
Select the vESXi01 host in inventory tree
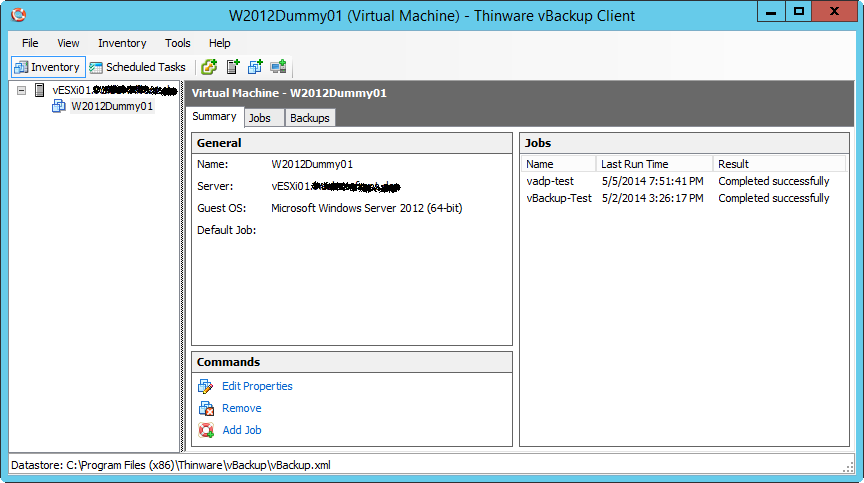[x=115, y=90]
